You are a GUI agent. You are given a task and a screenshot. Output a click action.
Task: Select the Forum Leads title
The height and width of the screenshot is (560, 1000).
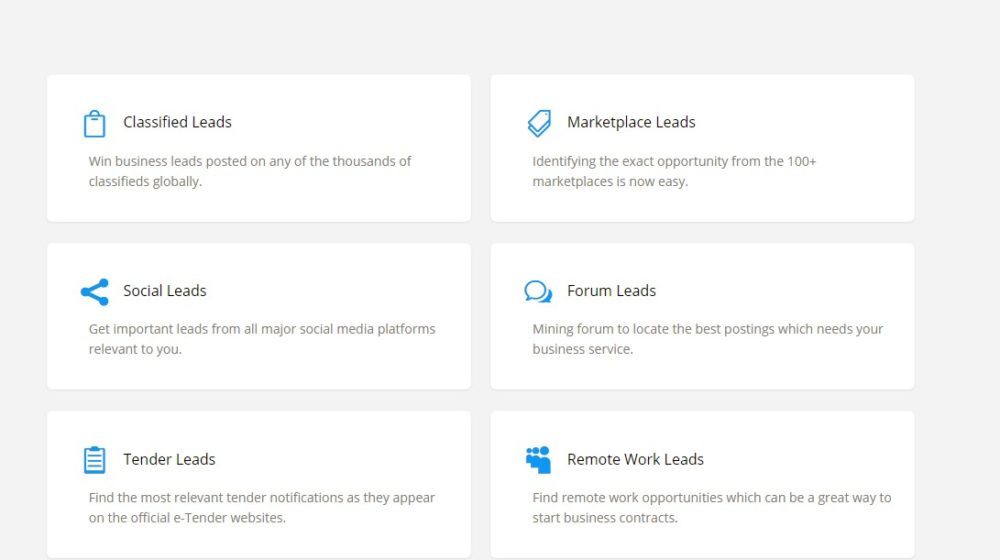pyautogui.click(x=611, y=291)
